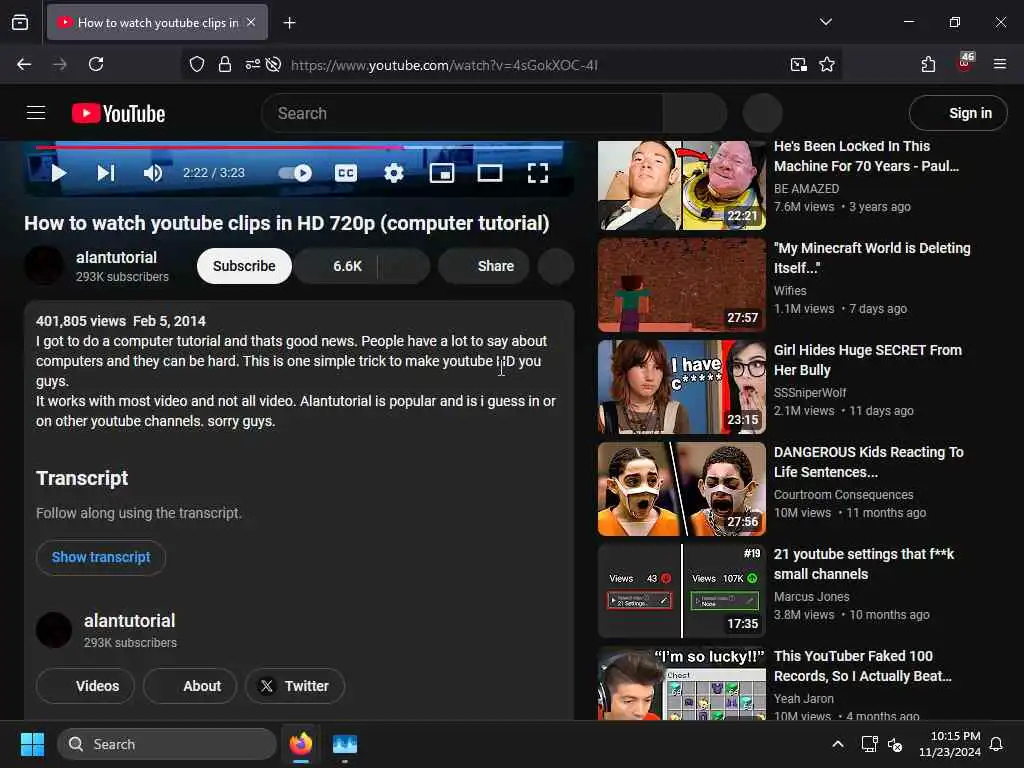Focus the YouTube Search box
This screenshot has width=1024, height=768.
[x=462, y=114]
